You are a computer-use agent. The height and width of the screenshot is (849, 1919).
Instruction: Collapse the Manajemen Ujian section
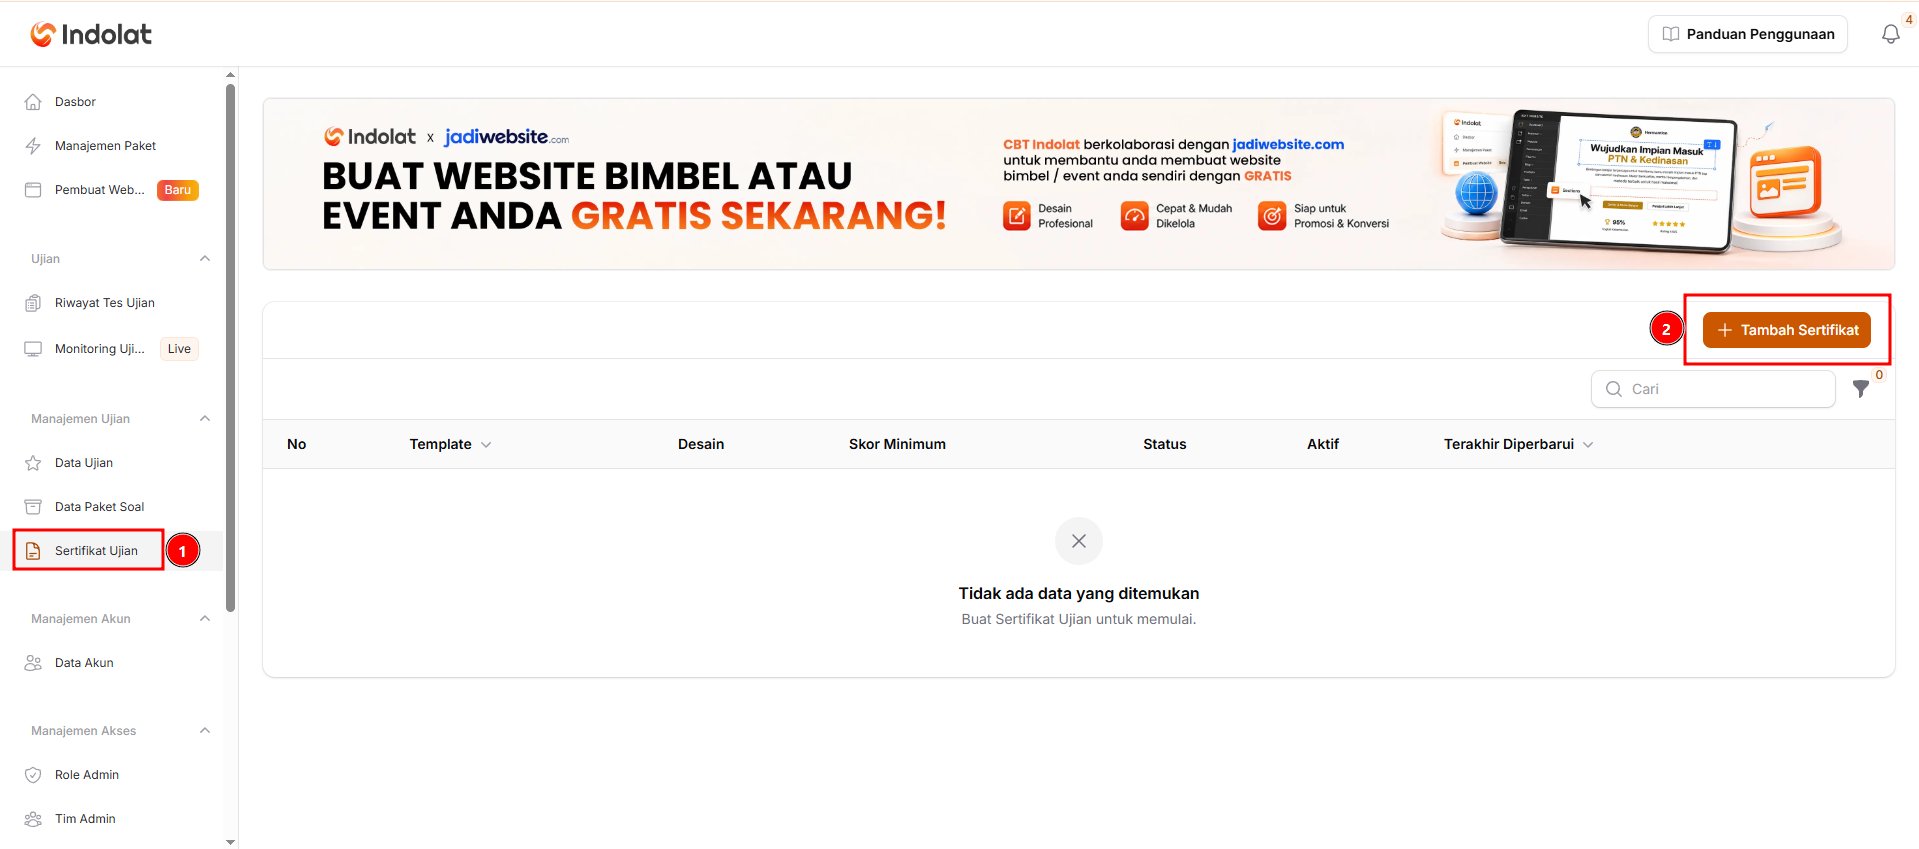(205, 419)
